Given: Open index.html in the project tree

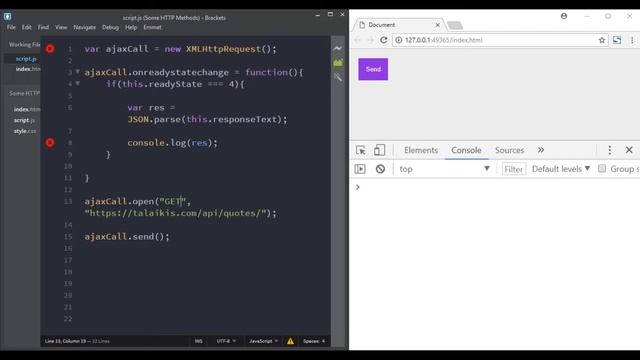Looking at the screenshot, I should (27, 109).
